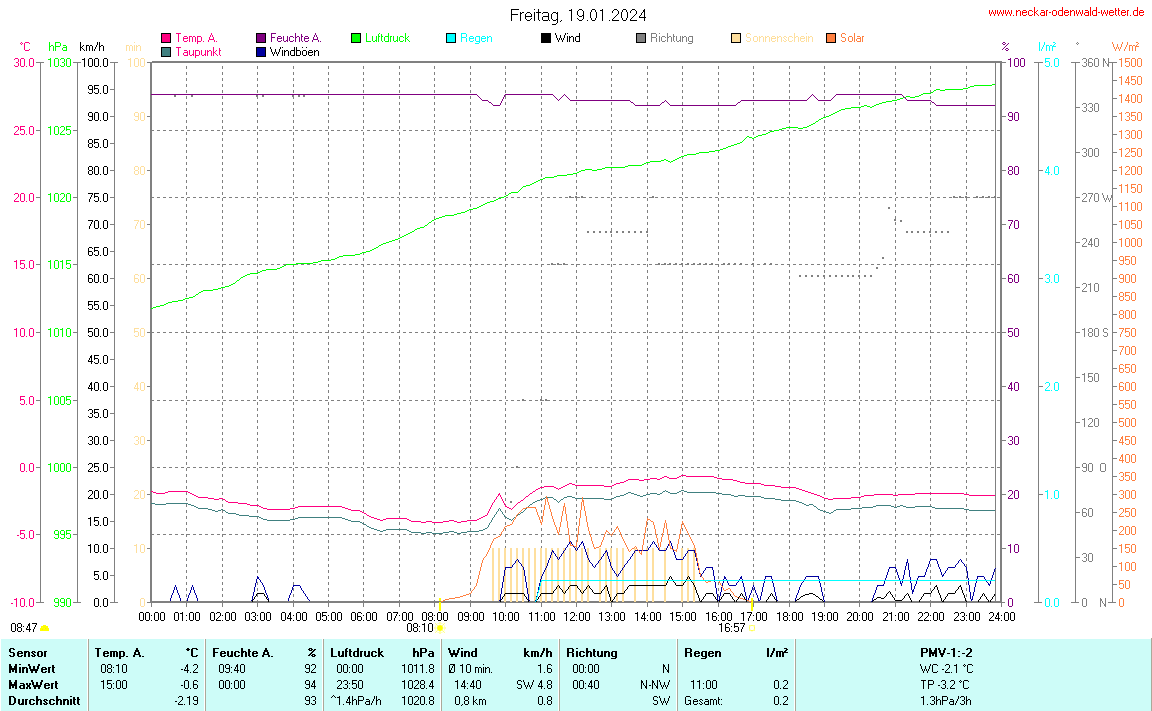The image size is (1152, 711).
Task: Open the neckar-odenwald-wetter.de link
Action: [x=1065, y=12]
